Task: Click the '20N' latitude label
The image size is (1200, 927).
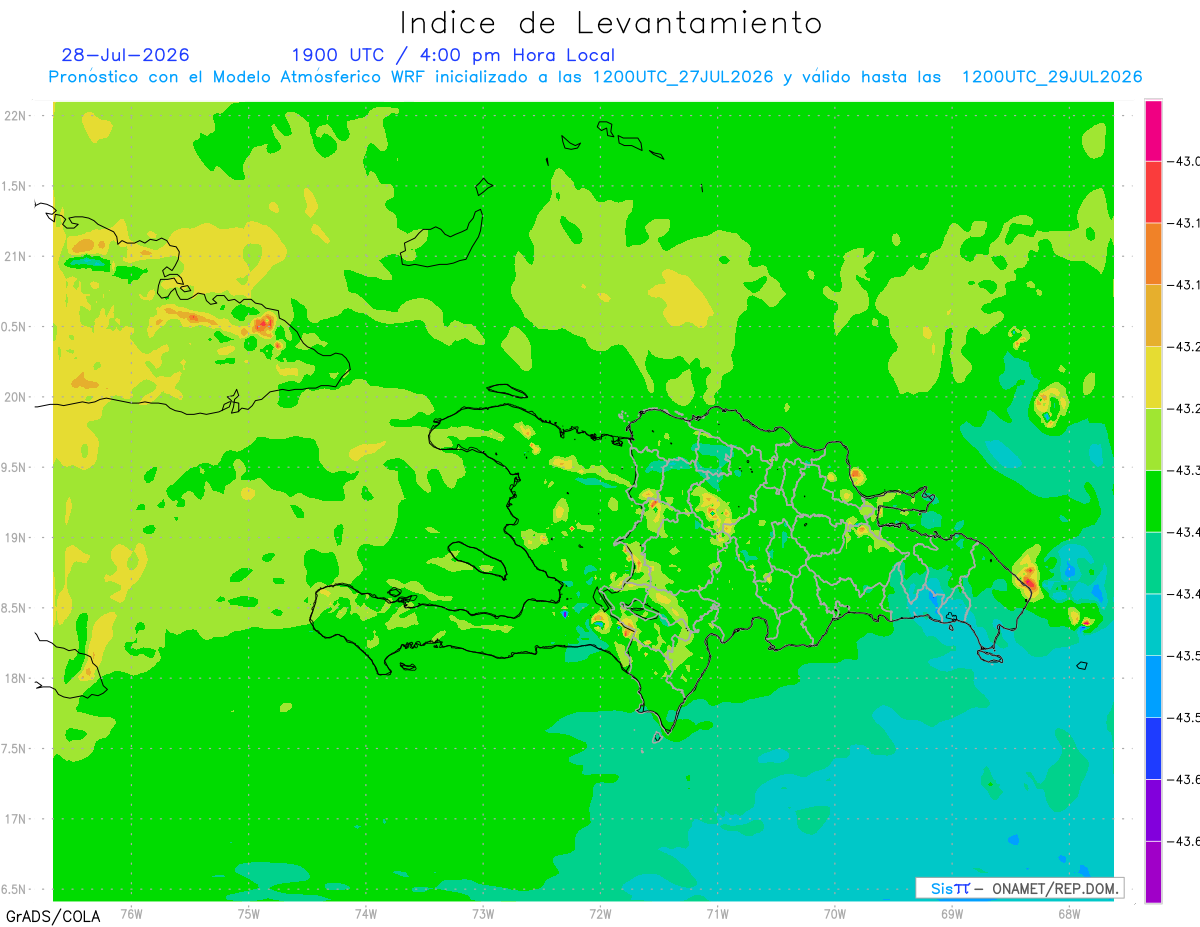Action: (16, 397)
